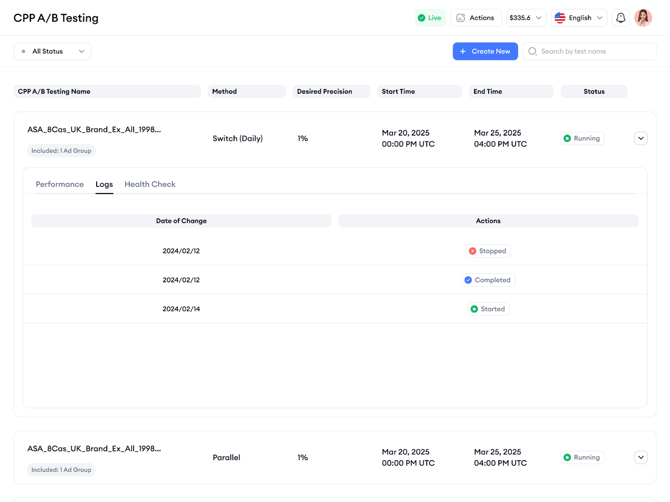This screenshot has height=502, width=670.
Task: Select the Logs tab
Action: [x=104, y=184]
